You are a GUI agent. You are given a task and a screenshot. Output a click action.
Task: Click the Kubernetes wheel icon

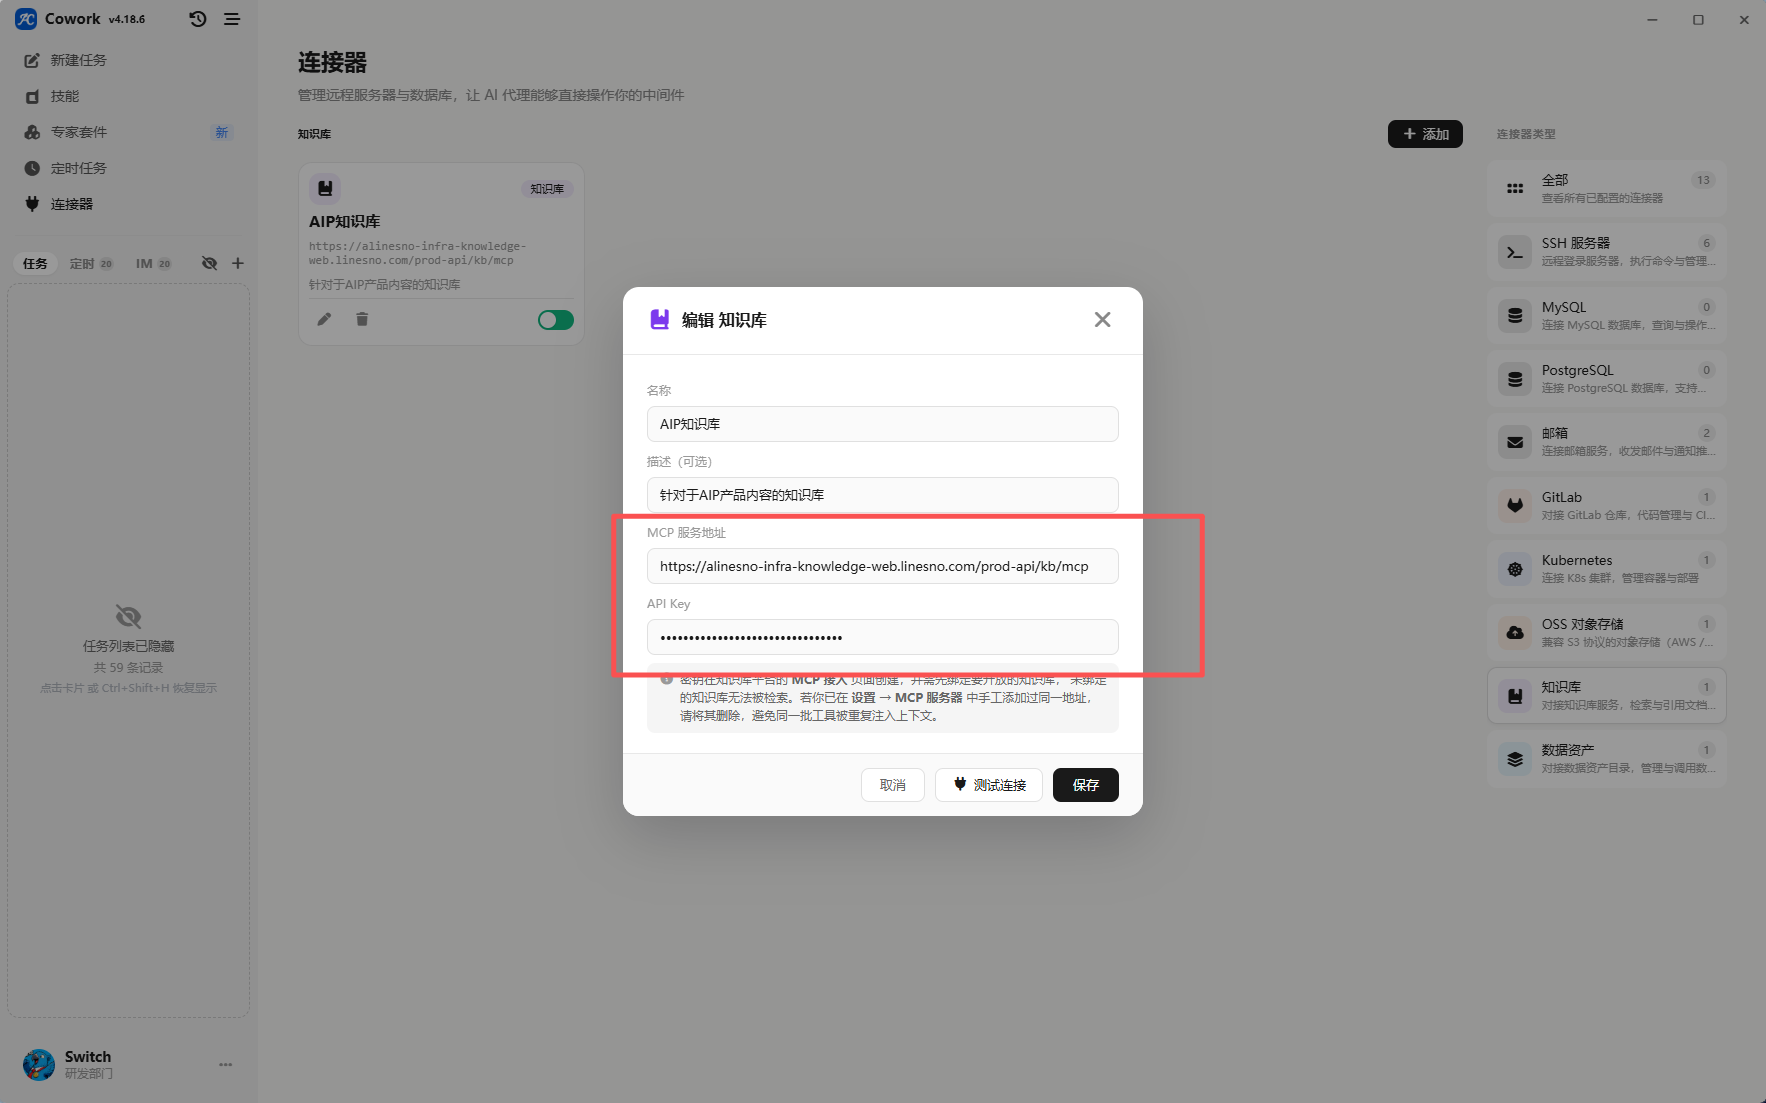click(x=1515, y=569)
